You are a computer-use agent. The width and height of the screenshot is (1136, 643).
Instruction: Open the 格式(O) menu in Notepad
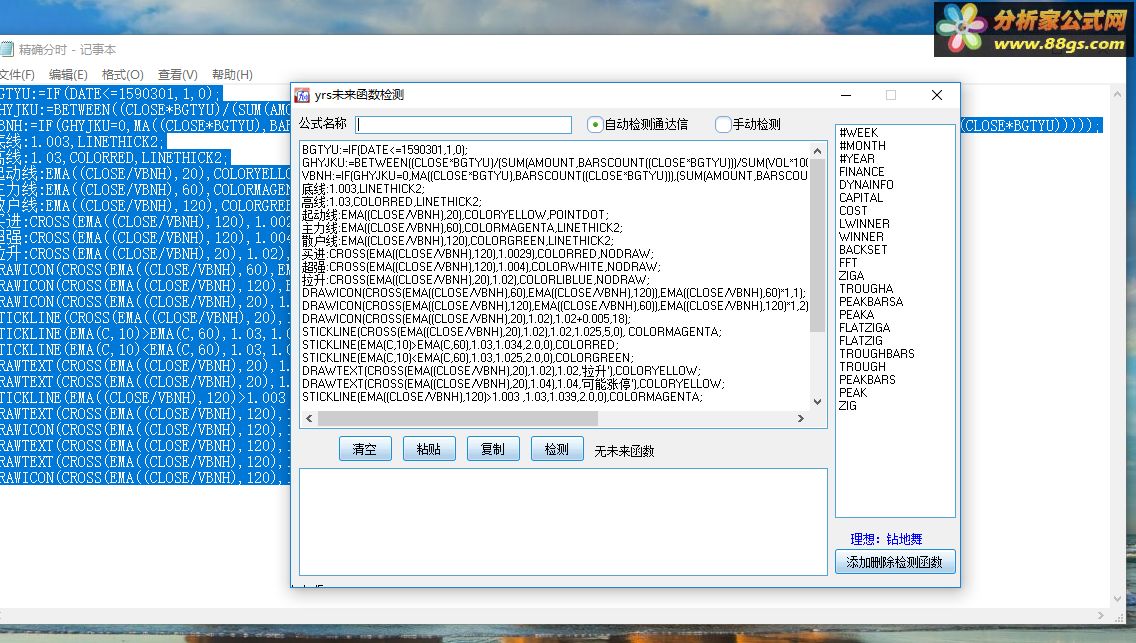pos(122,75)
